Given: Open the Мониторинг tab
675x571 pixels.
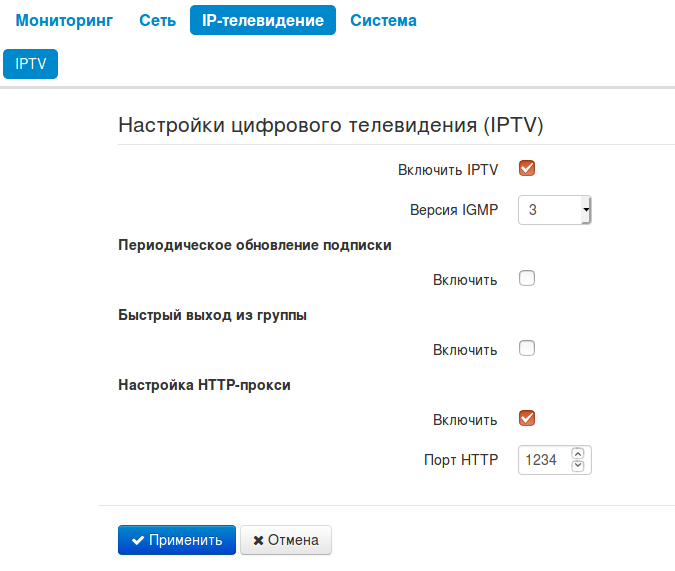Looking at the screenshot, I should (65, 20).
